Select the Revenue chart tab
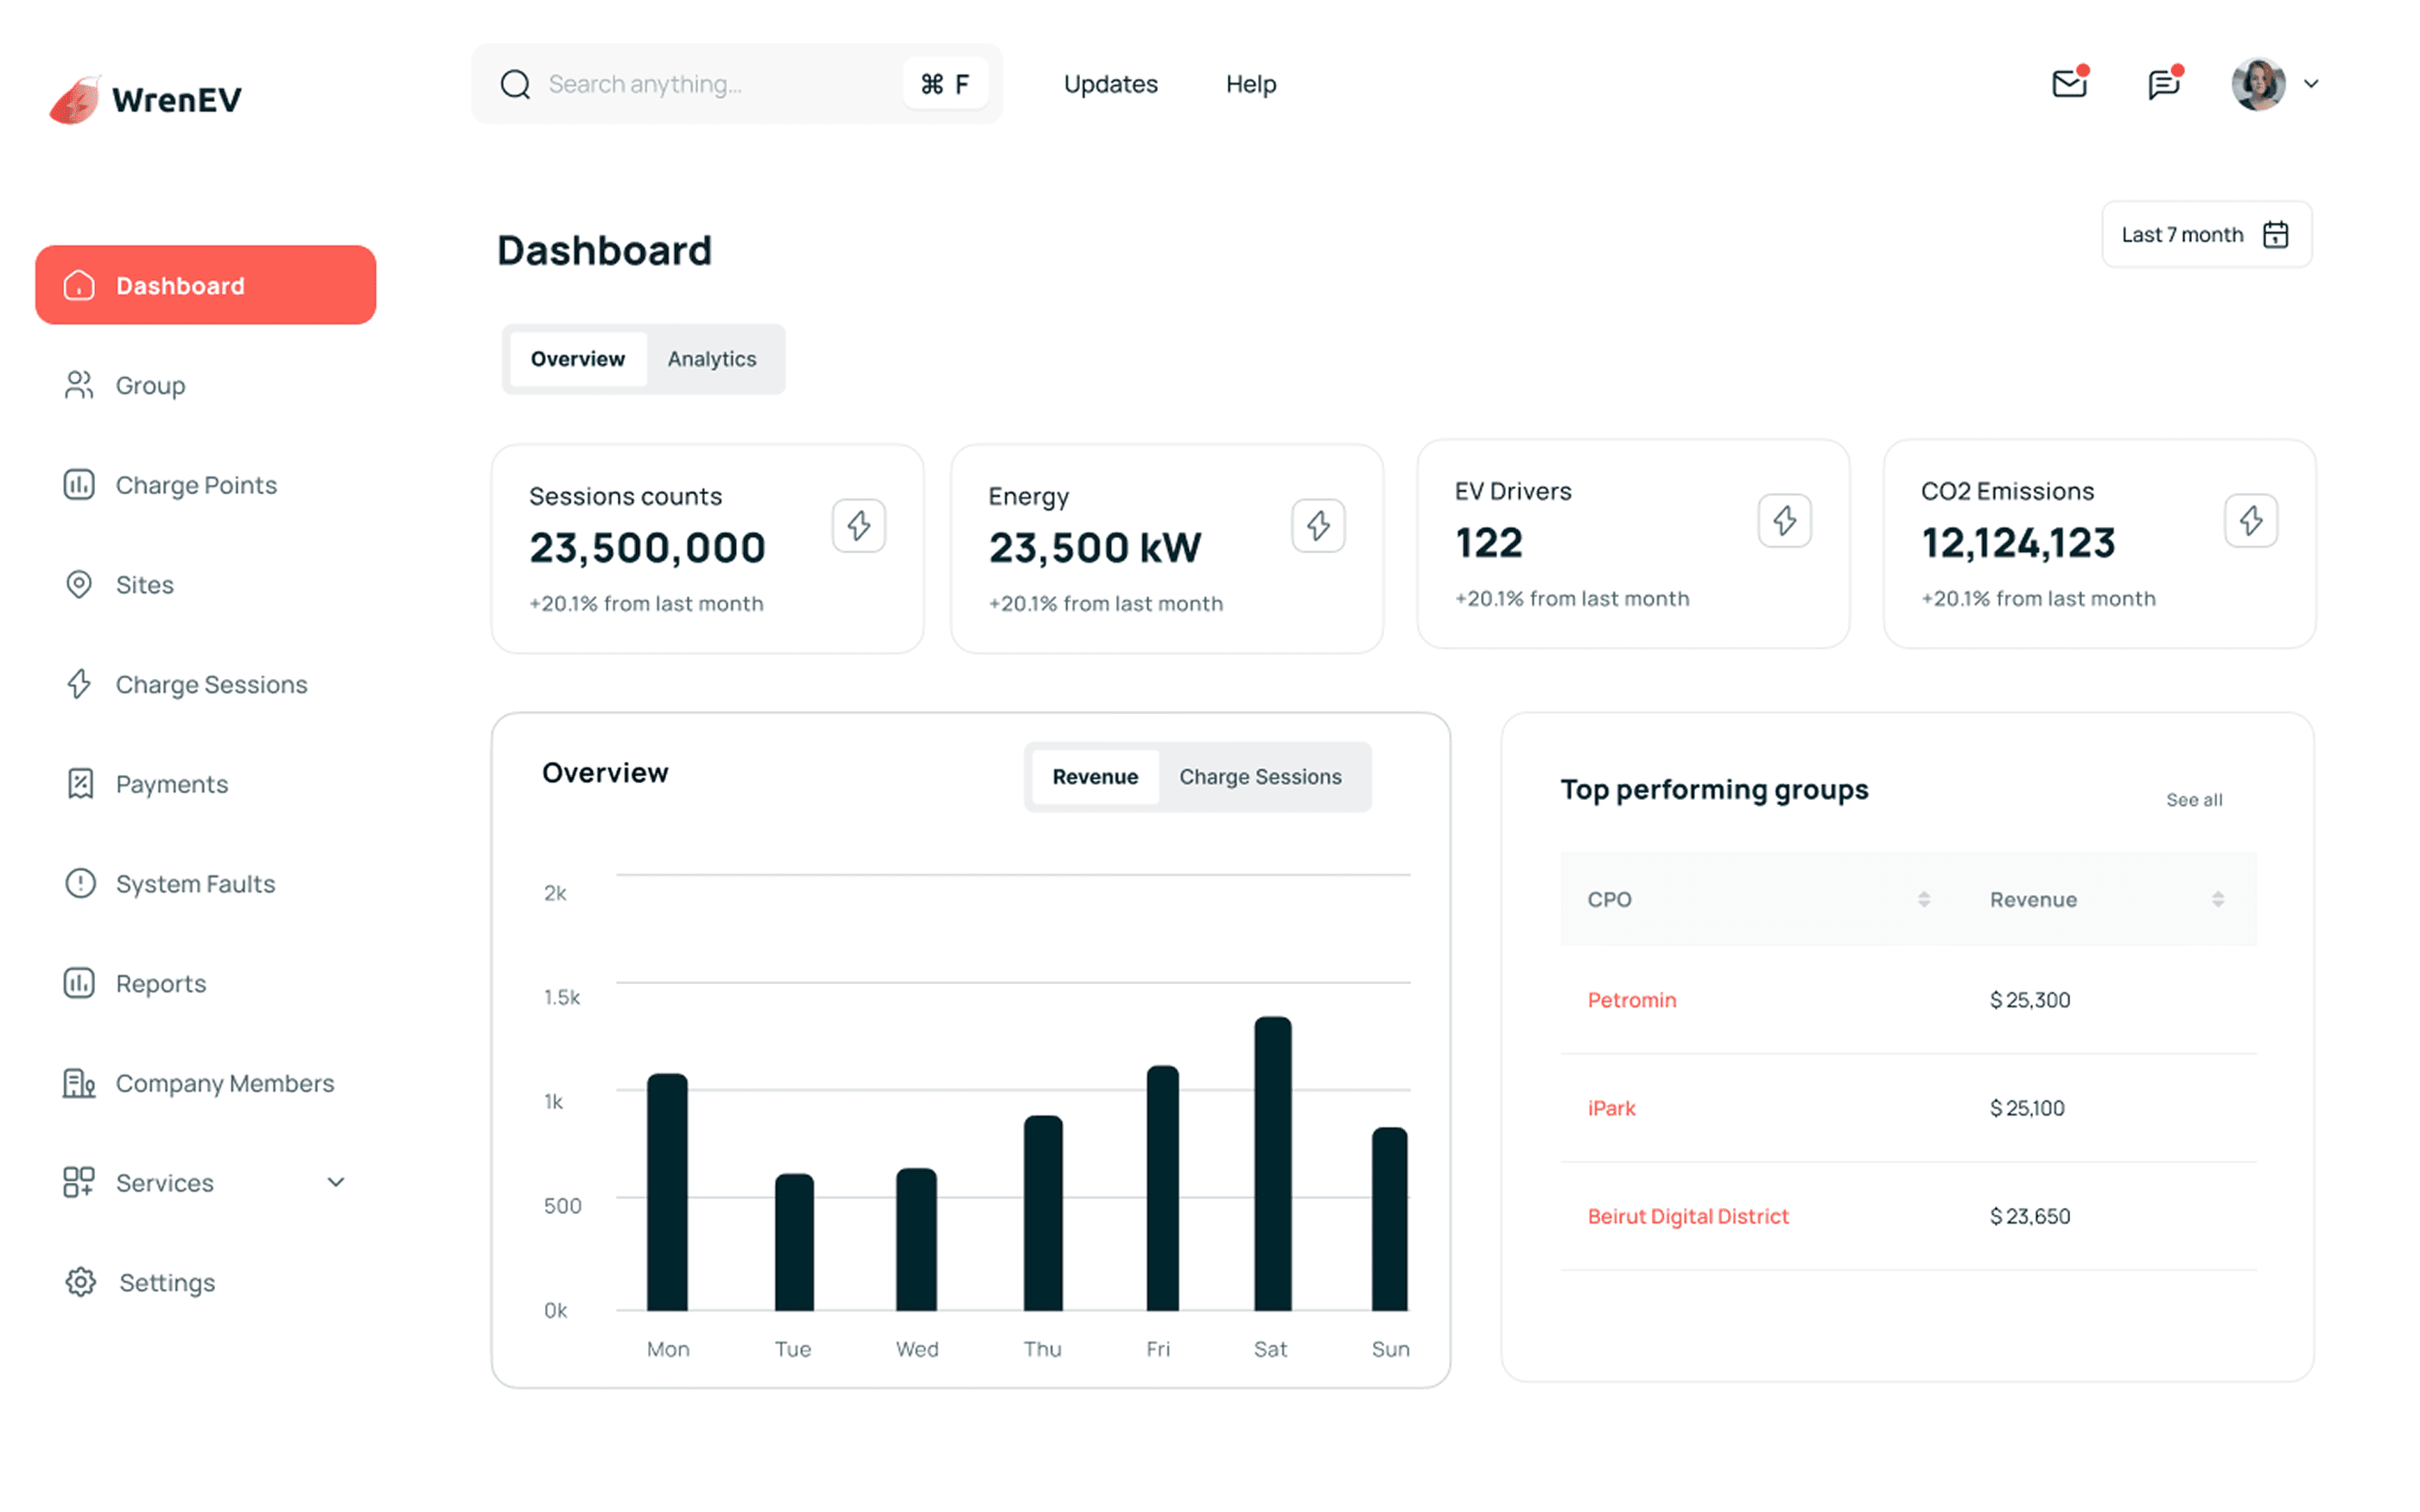The width and height of the screenshot is (2420, 1512). [x=1095, y=777]
